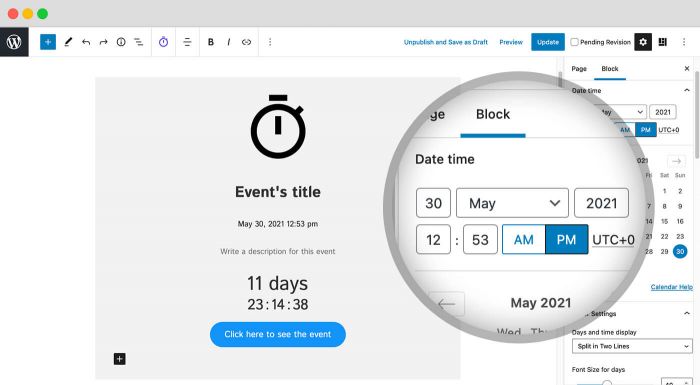This screenshot has height=385, width=700.
Task: Select calendar day 2
Action: [x=680, y=191]
